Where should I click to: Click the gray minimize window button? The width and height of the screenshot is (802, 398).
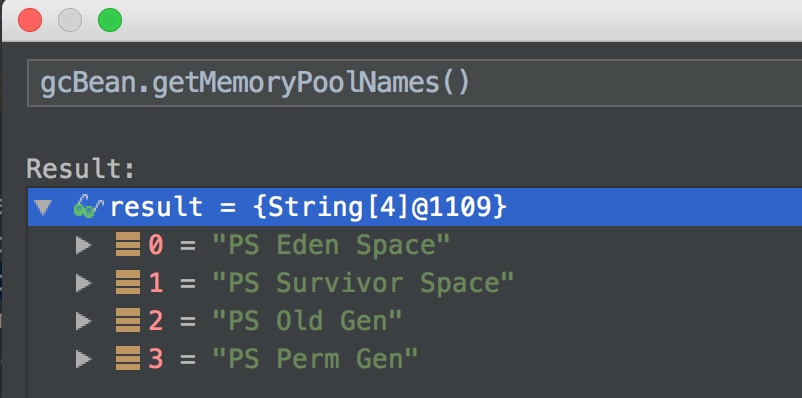70,20
